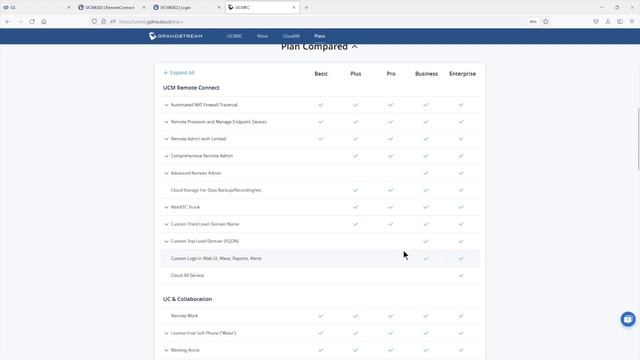Click the shield icon in the address bar
640x360 pixels.
point(94,22)
